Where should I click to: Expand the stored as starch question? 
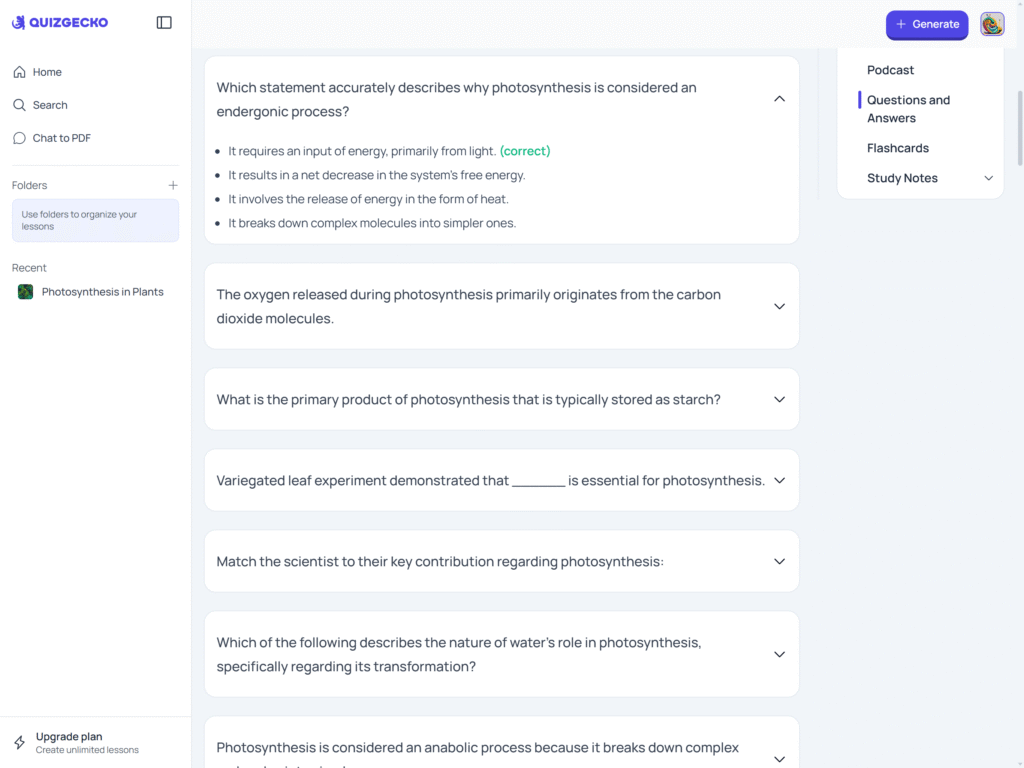coord(779,400)
